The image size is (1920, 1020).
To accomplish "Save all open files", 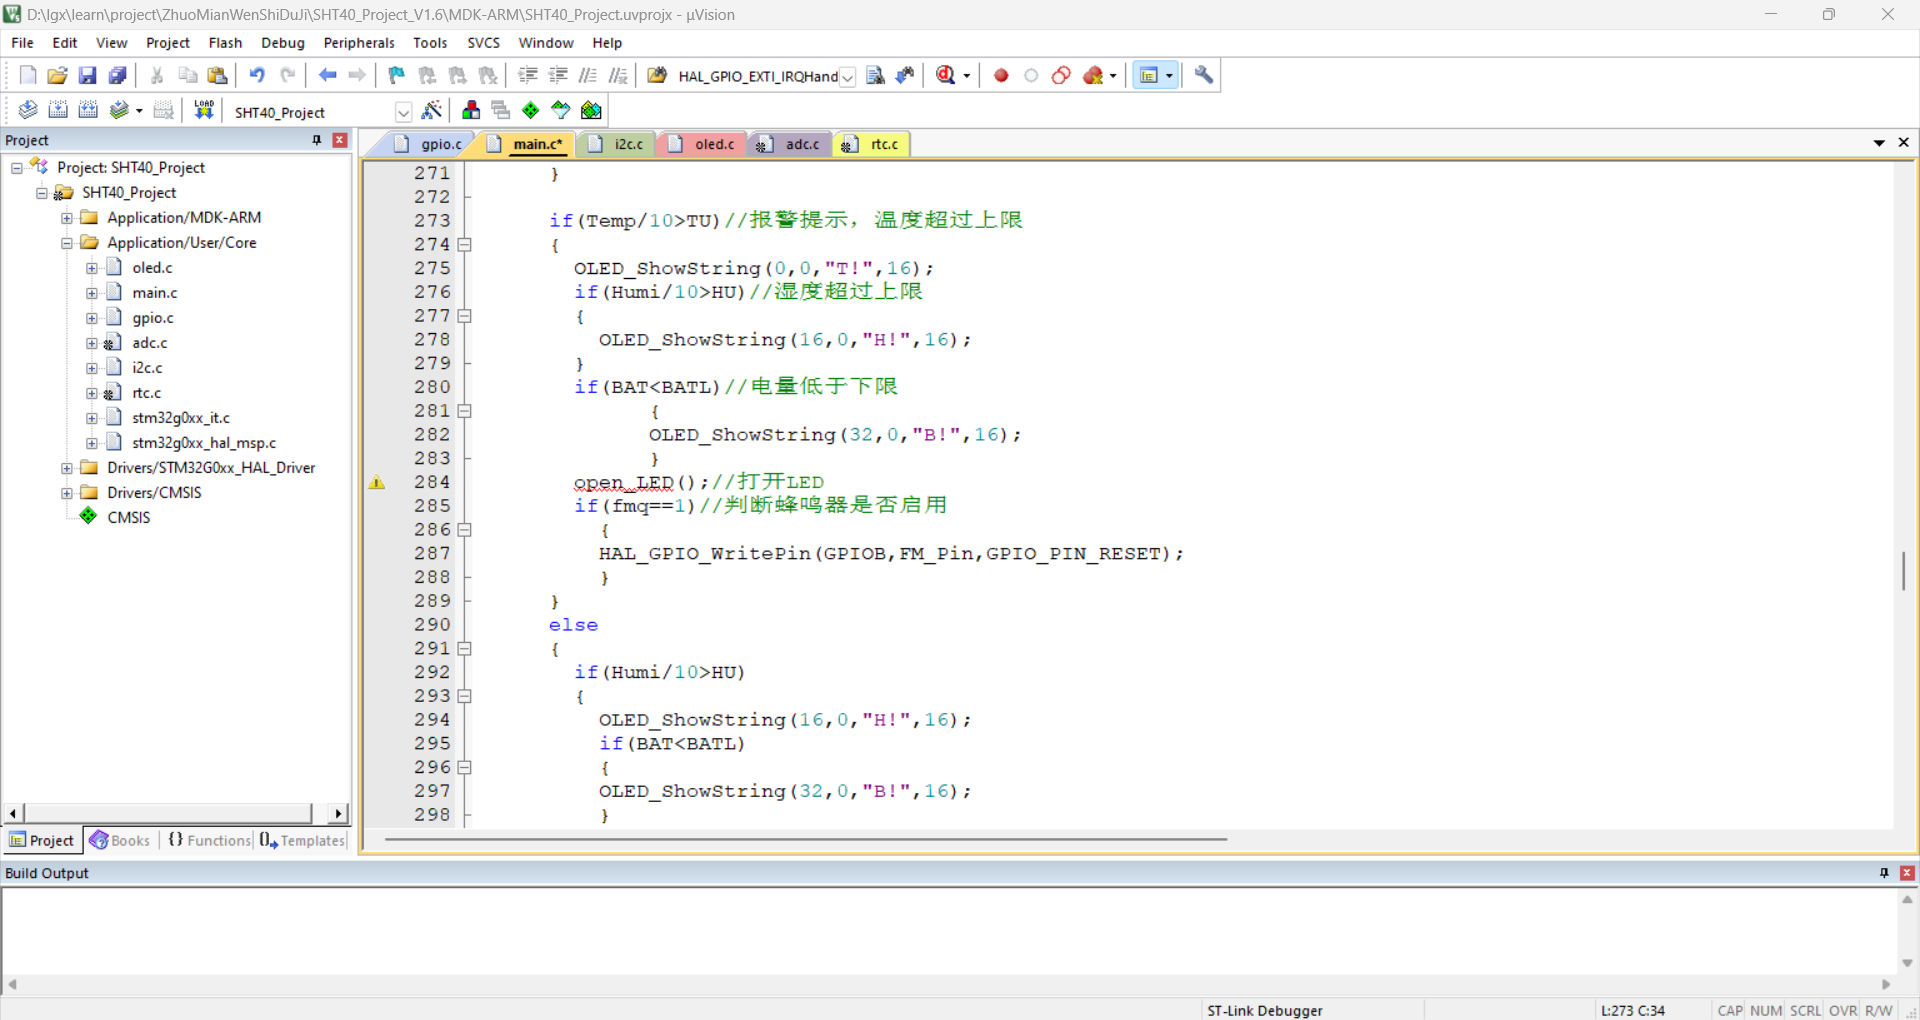I will pyautogui.click(x=118, y=75).
